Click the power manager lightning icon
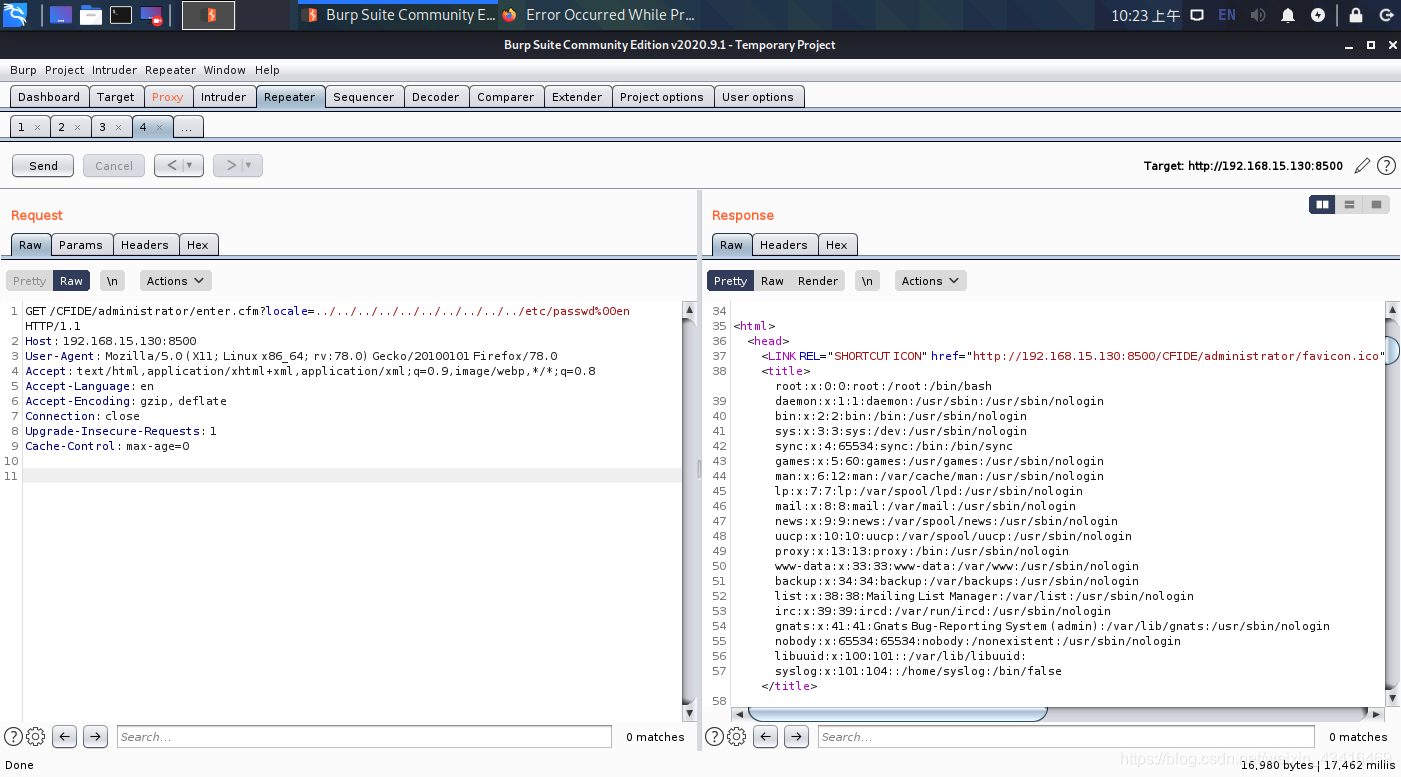Image resolution: width=1401 pixels, height=777 pixels. click(1318, 15)
